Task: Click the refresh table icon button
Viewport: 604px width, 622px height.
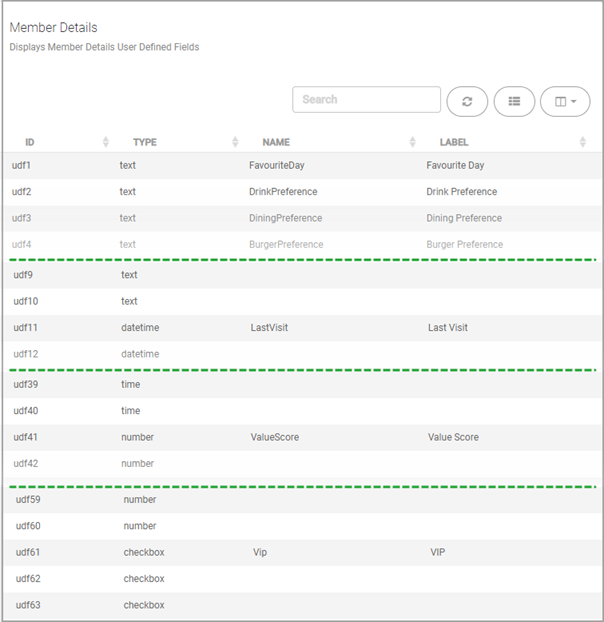Action: point(467,102)
